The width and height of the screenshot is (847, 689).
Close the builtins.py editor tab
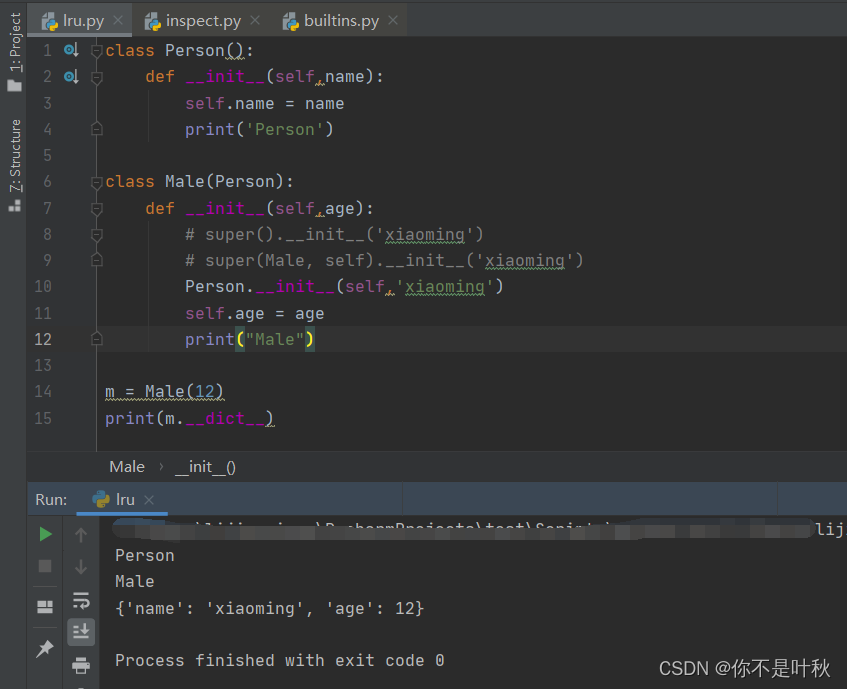pyautogui.click(x=393, y=21)
